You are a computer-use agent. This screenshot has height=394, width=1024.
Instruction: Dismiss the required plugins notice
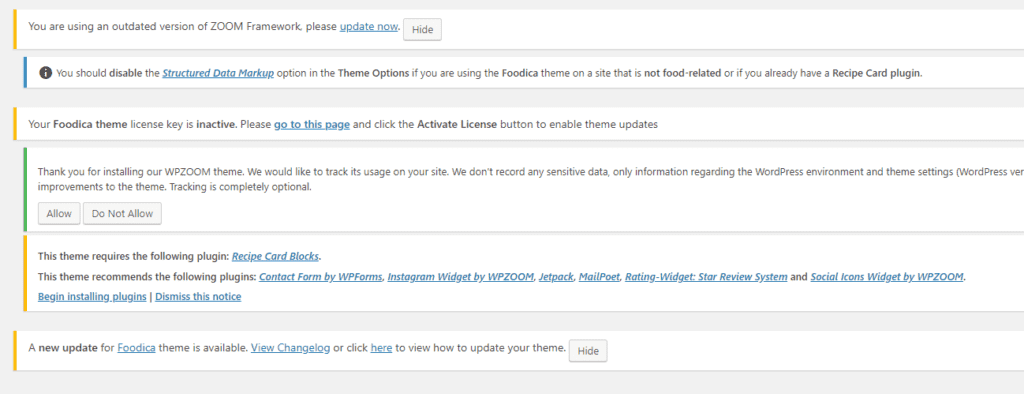tap(198, 297)
